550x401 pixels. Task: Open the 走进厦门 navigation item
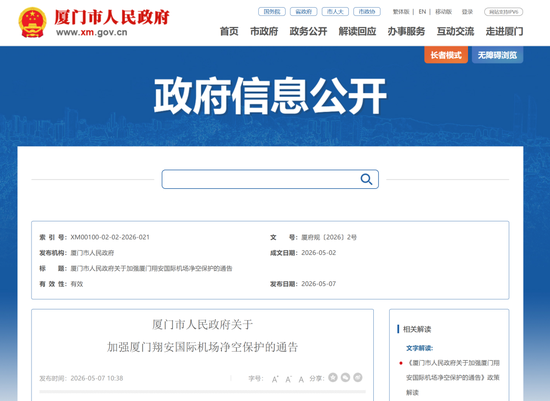tap(504, 32)
